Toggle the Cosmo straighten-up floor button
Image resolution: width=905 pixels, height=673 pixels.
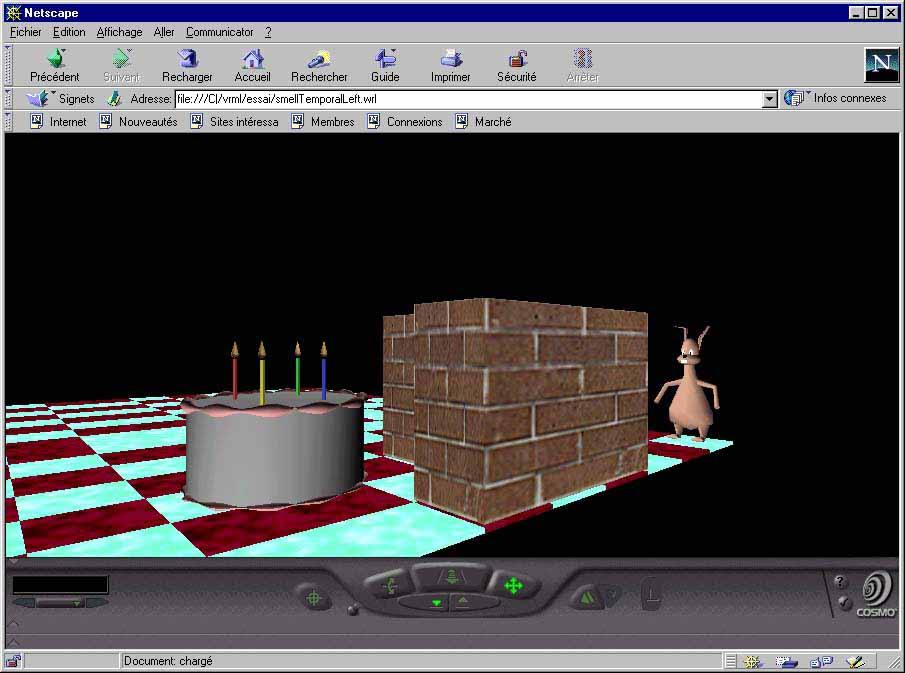click(650, 596)
